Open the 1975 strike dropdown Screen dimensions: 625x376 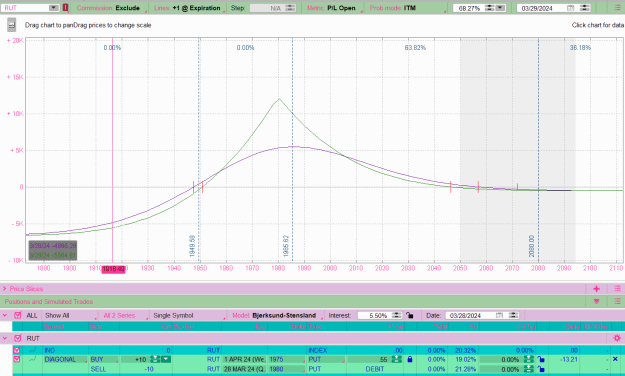(x=286, y=359)
